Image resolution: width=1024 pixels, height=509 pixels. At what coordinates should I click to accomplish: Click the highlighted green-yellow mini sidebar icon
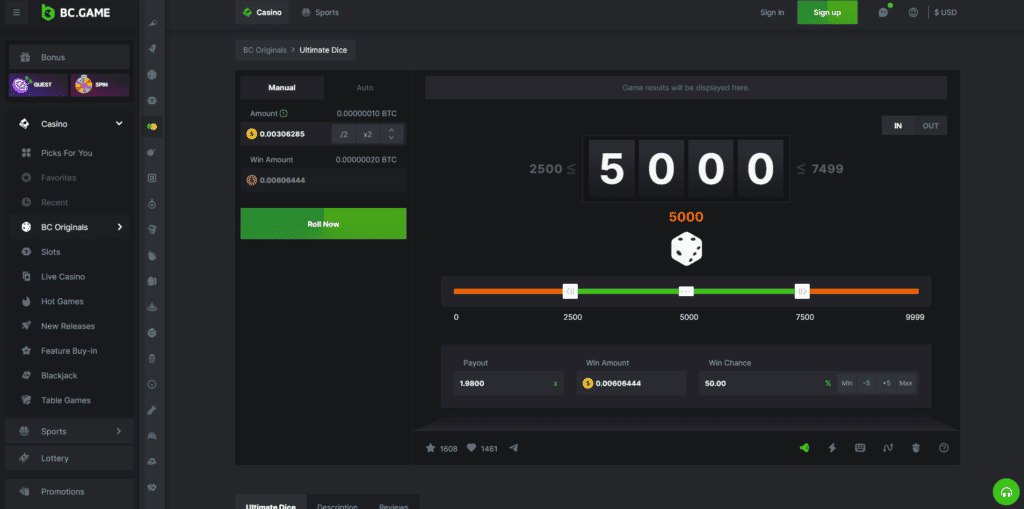click(152, 126)
